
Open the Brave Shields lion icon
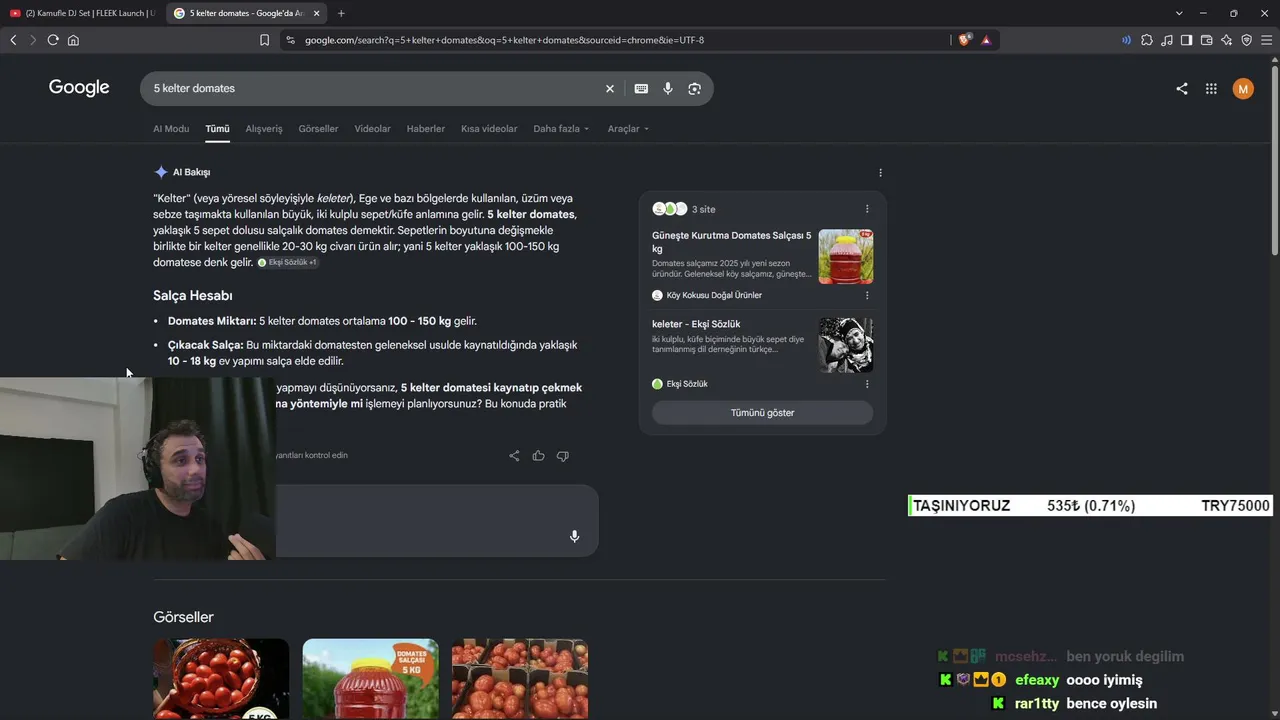[x=965, y=40]
